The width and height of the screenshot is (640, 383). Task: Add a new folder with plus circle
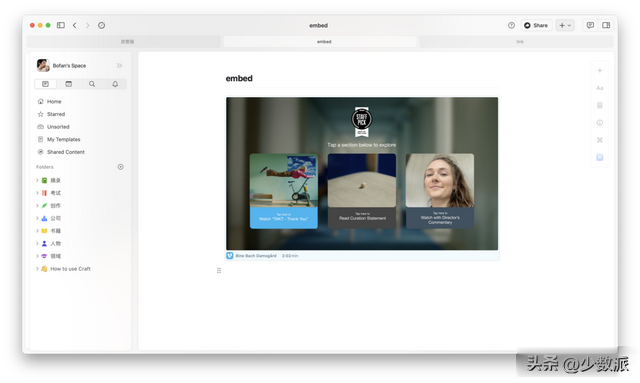click(x=120, y=167)
